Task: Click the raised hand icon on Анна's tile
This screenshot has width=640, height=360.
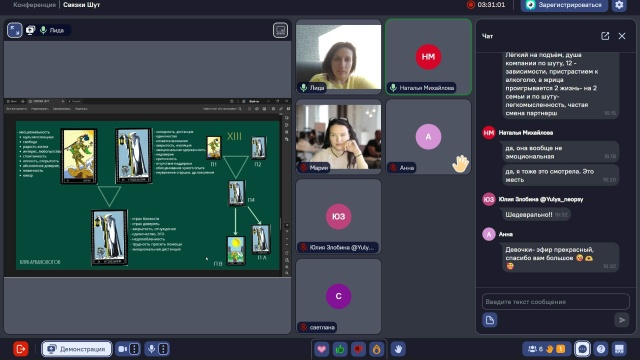Action: click(x=460, y=163)
